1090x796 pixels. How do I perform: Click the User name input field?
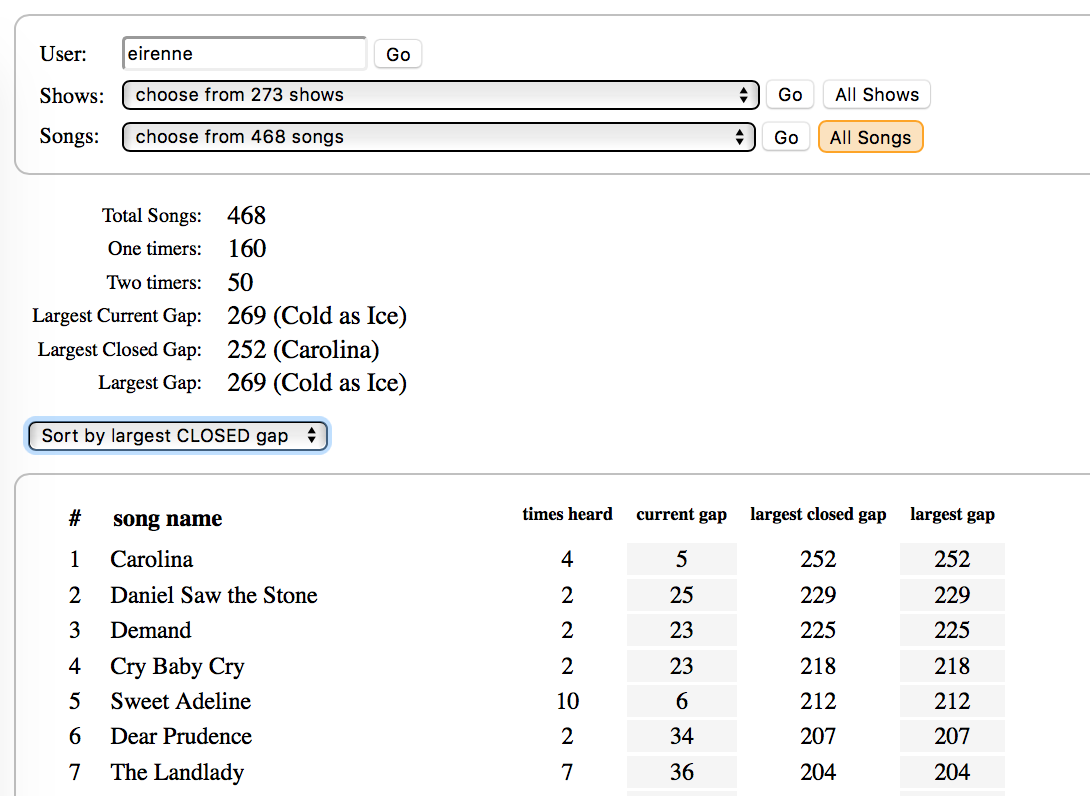tap(244, 54)
